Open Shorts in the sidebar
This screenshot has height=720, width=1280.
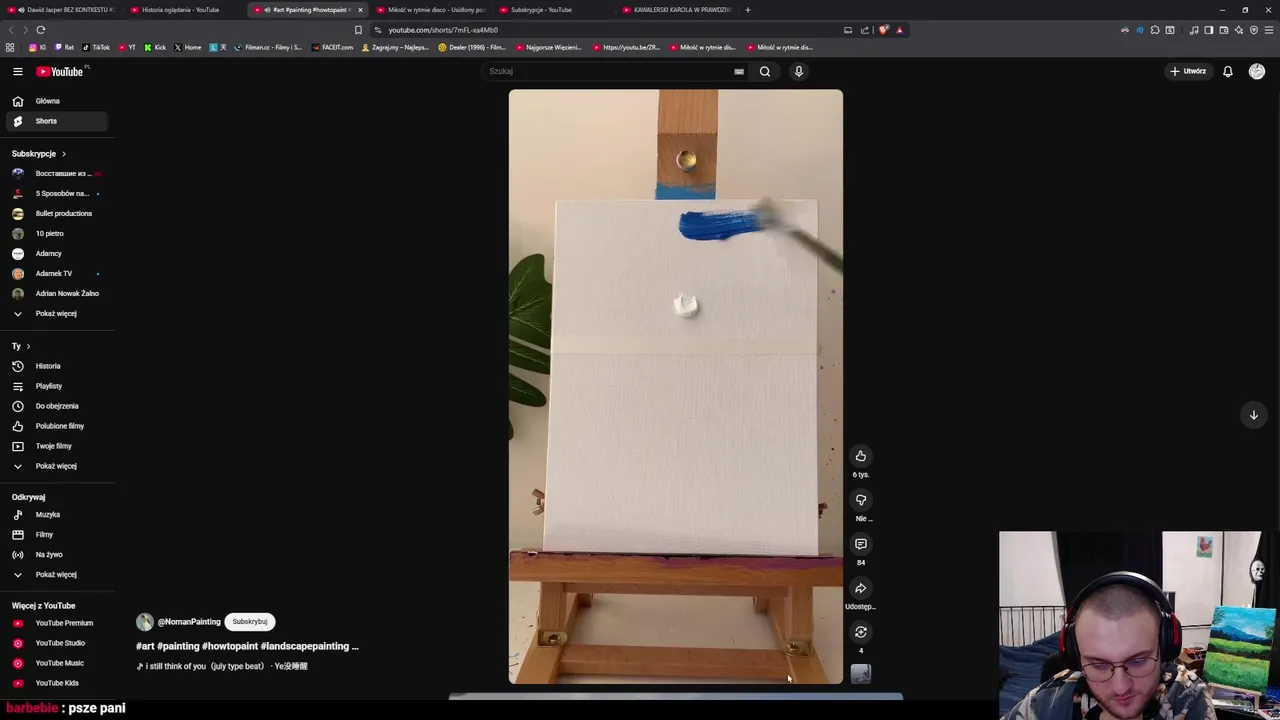click(x=56, y=121)
